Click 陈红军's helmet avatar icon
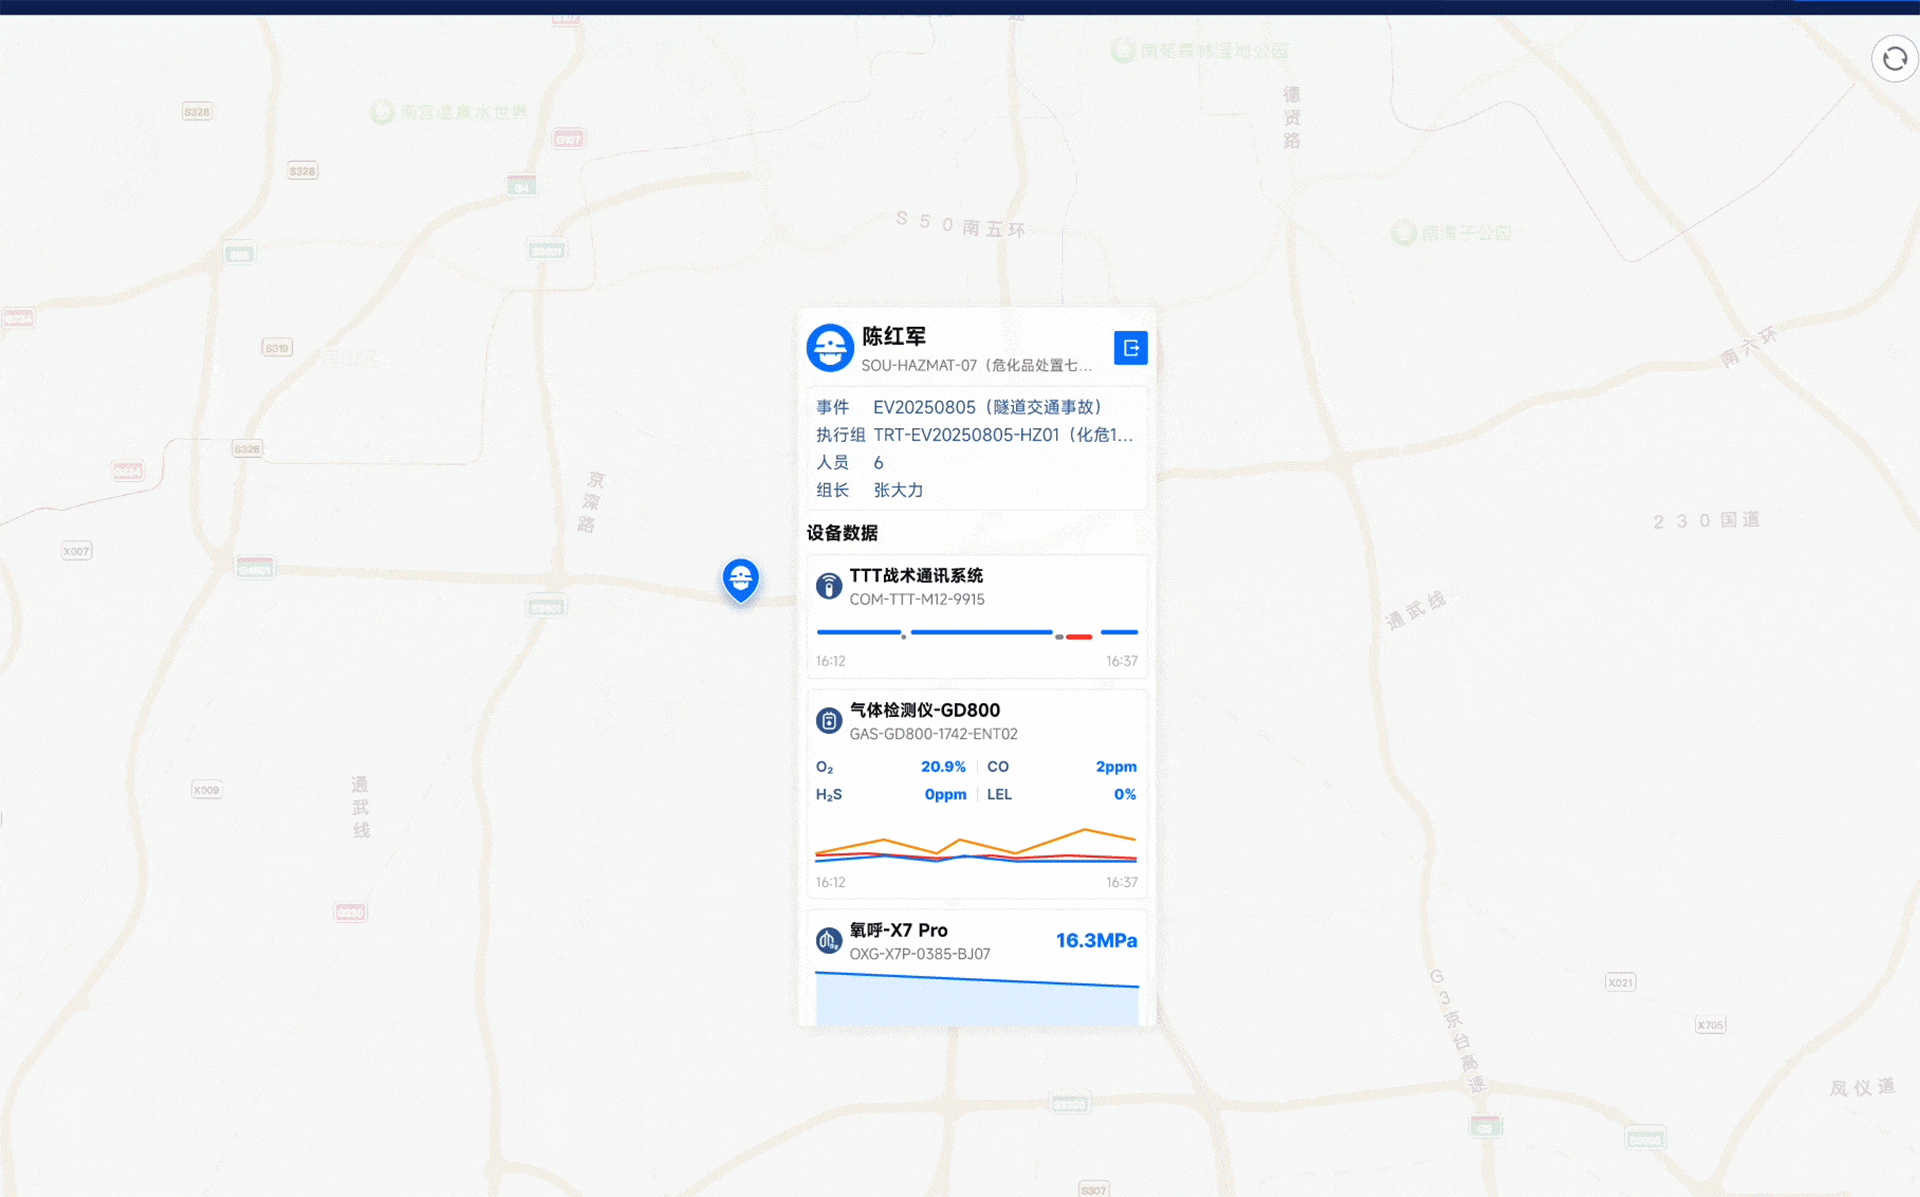1920x1197 pixels. (830, 348)
